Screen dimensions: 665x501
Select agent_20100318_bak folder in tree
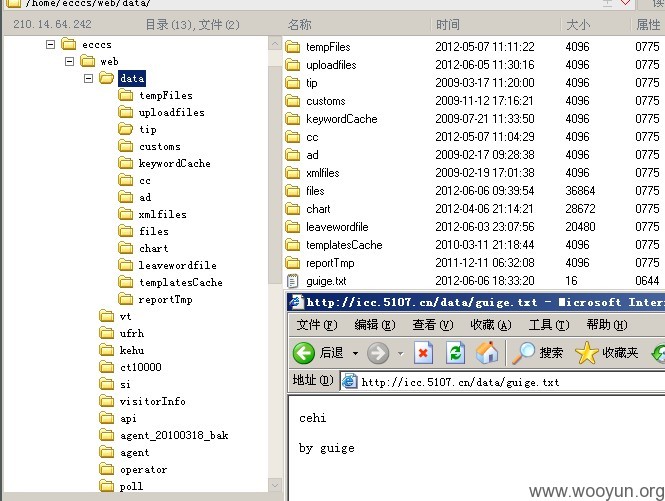(174, 436)
